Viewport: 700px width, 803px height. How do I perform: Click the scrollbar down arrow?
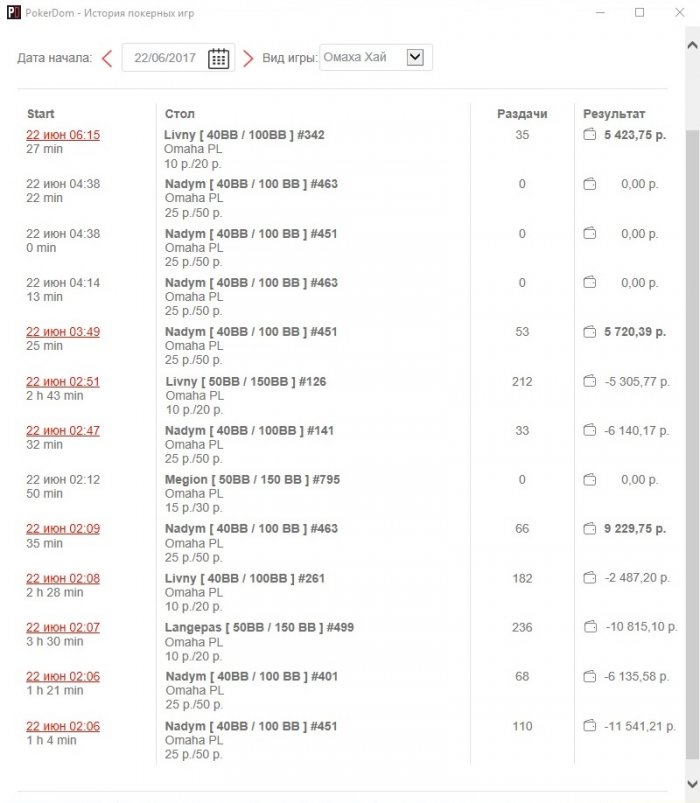click(x=692, y=784)
